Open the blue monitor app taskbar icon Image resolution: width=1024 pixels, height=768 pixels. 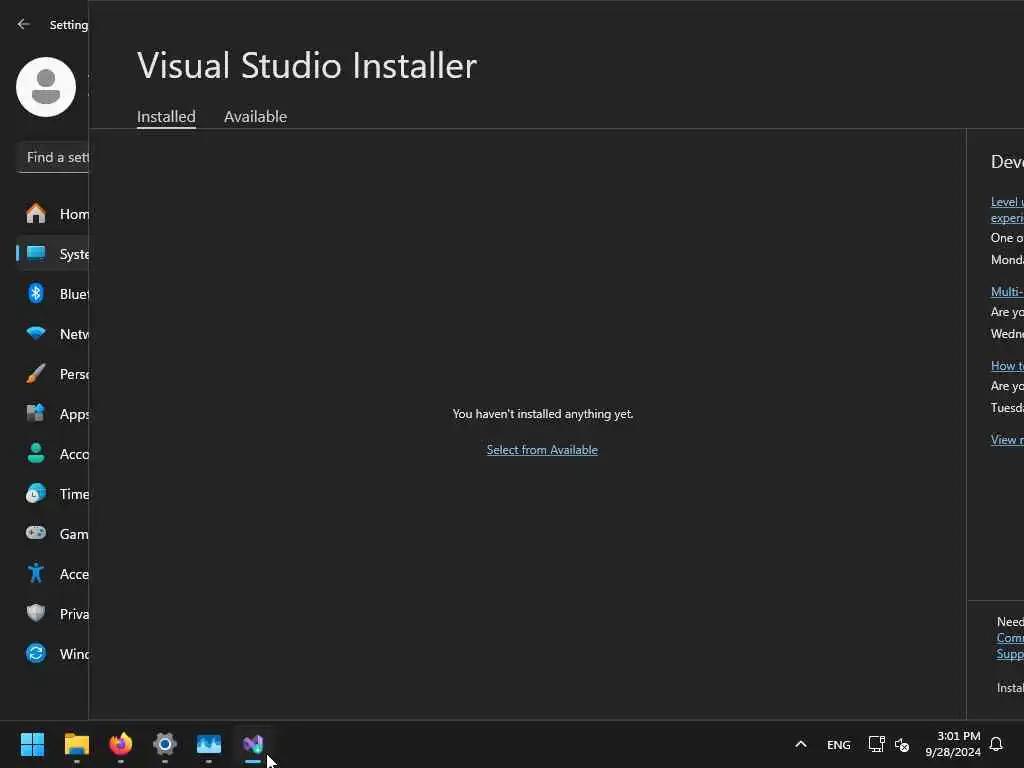coord(209,744)
